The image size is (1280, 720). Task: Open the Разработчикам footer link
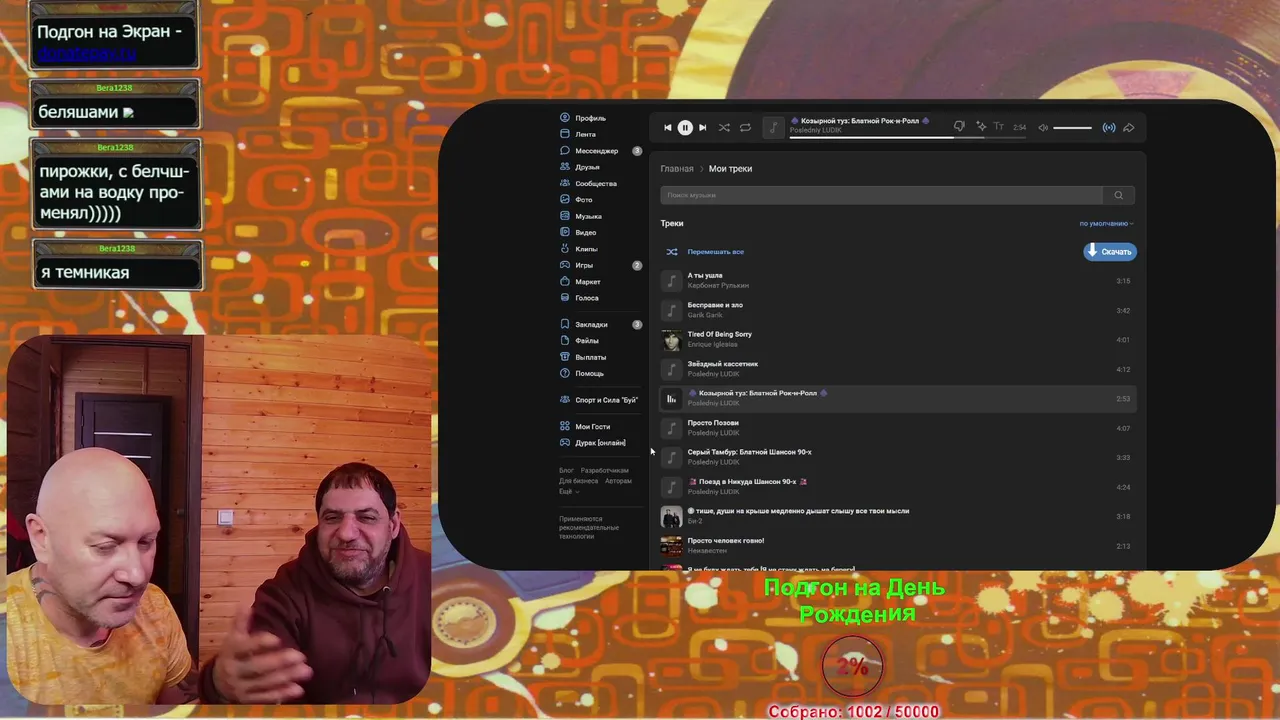point(605,471)
